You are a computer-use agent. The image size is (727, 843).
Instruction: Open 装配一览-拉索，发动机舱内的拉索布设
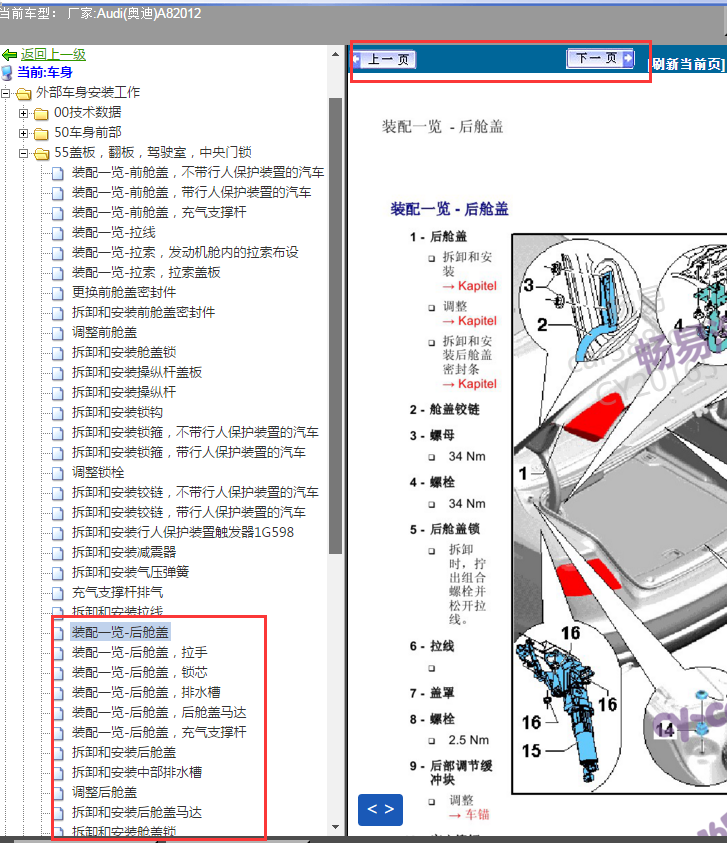(x=185, y=252)
